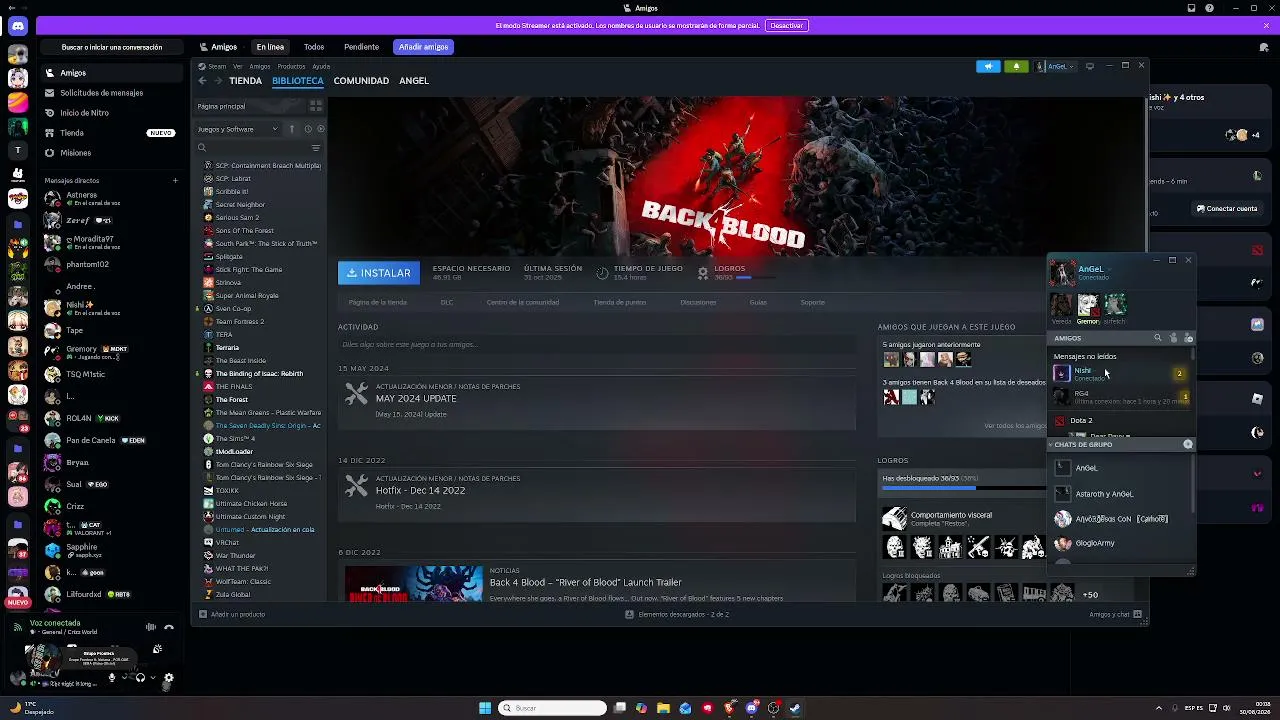Show the Todos friends tab in Discord
Image resolution: width=1280 pixels, height=720 pixels.
(314, 47)
